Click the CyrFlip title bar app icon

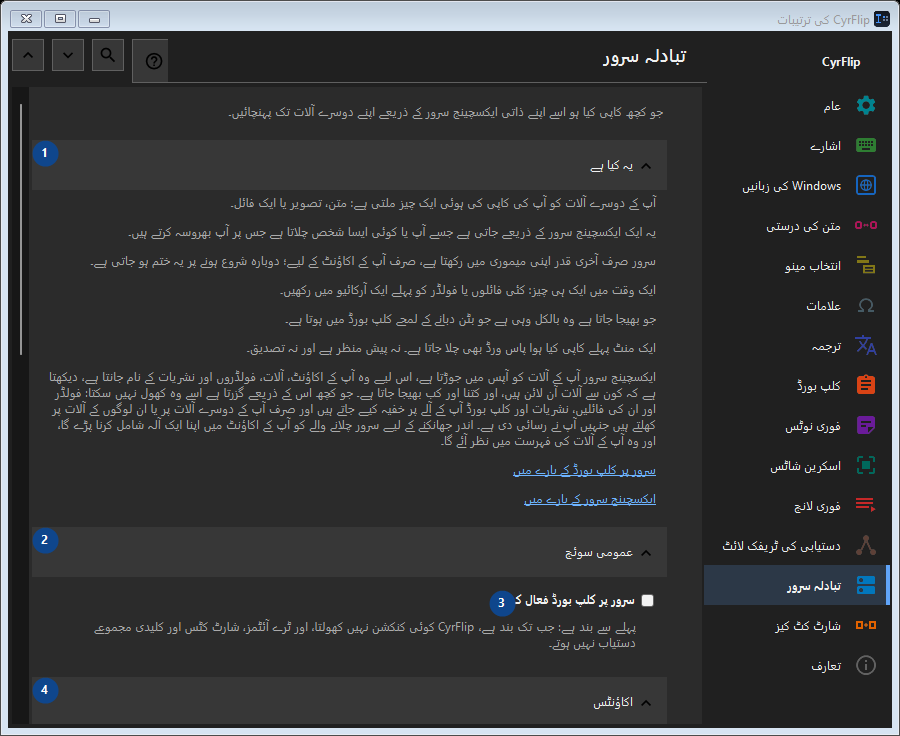882,20
